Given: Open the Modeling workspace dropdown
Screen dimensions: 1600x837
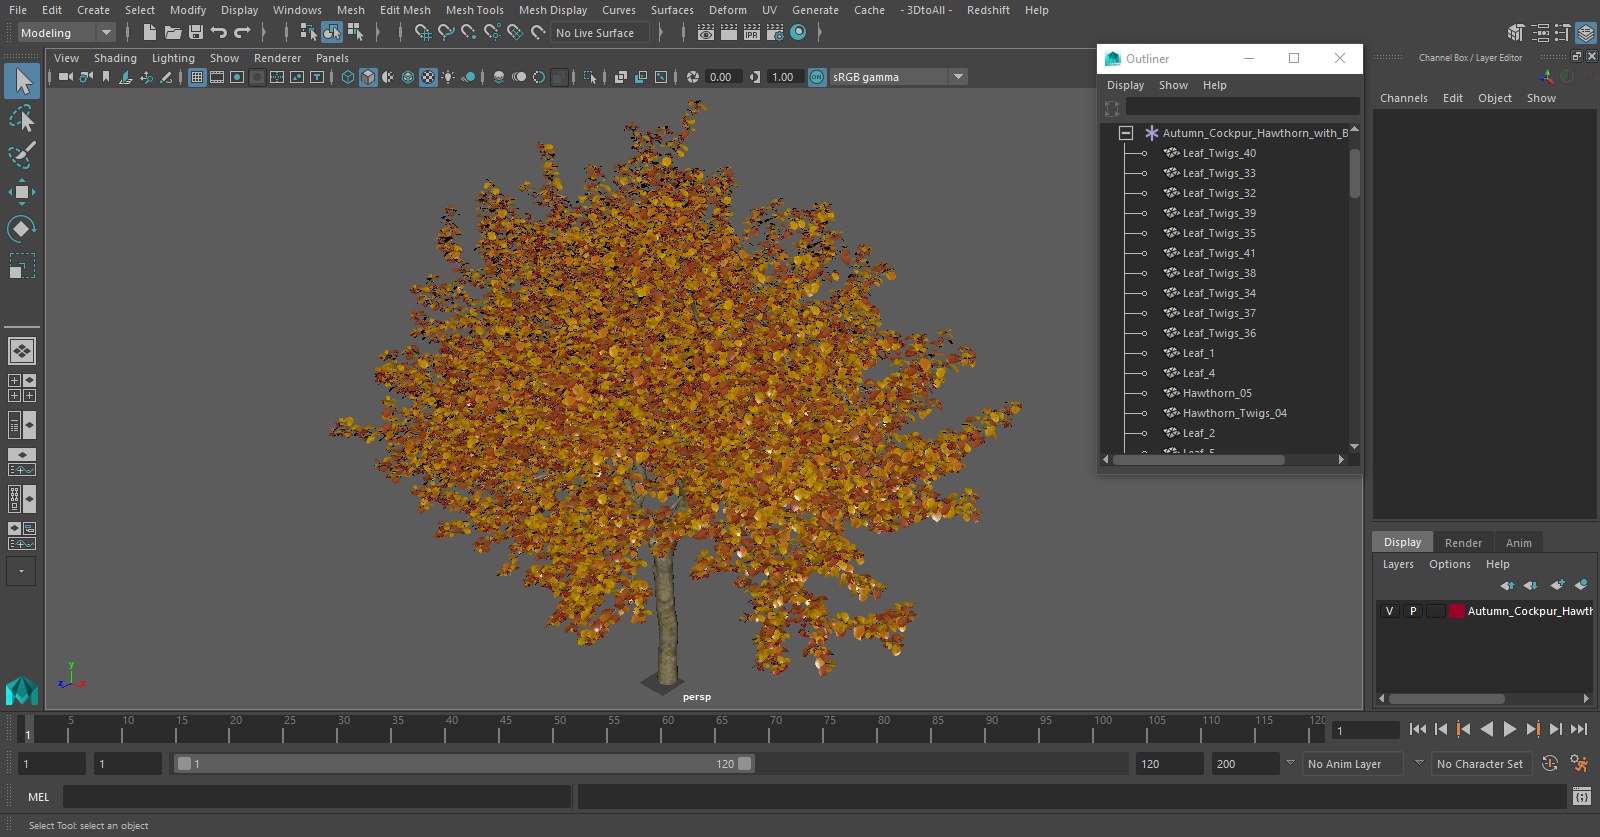Looking at the screenshot, I should [x=66, y=33].
